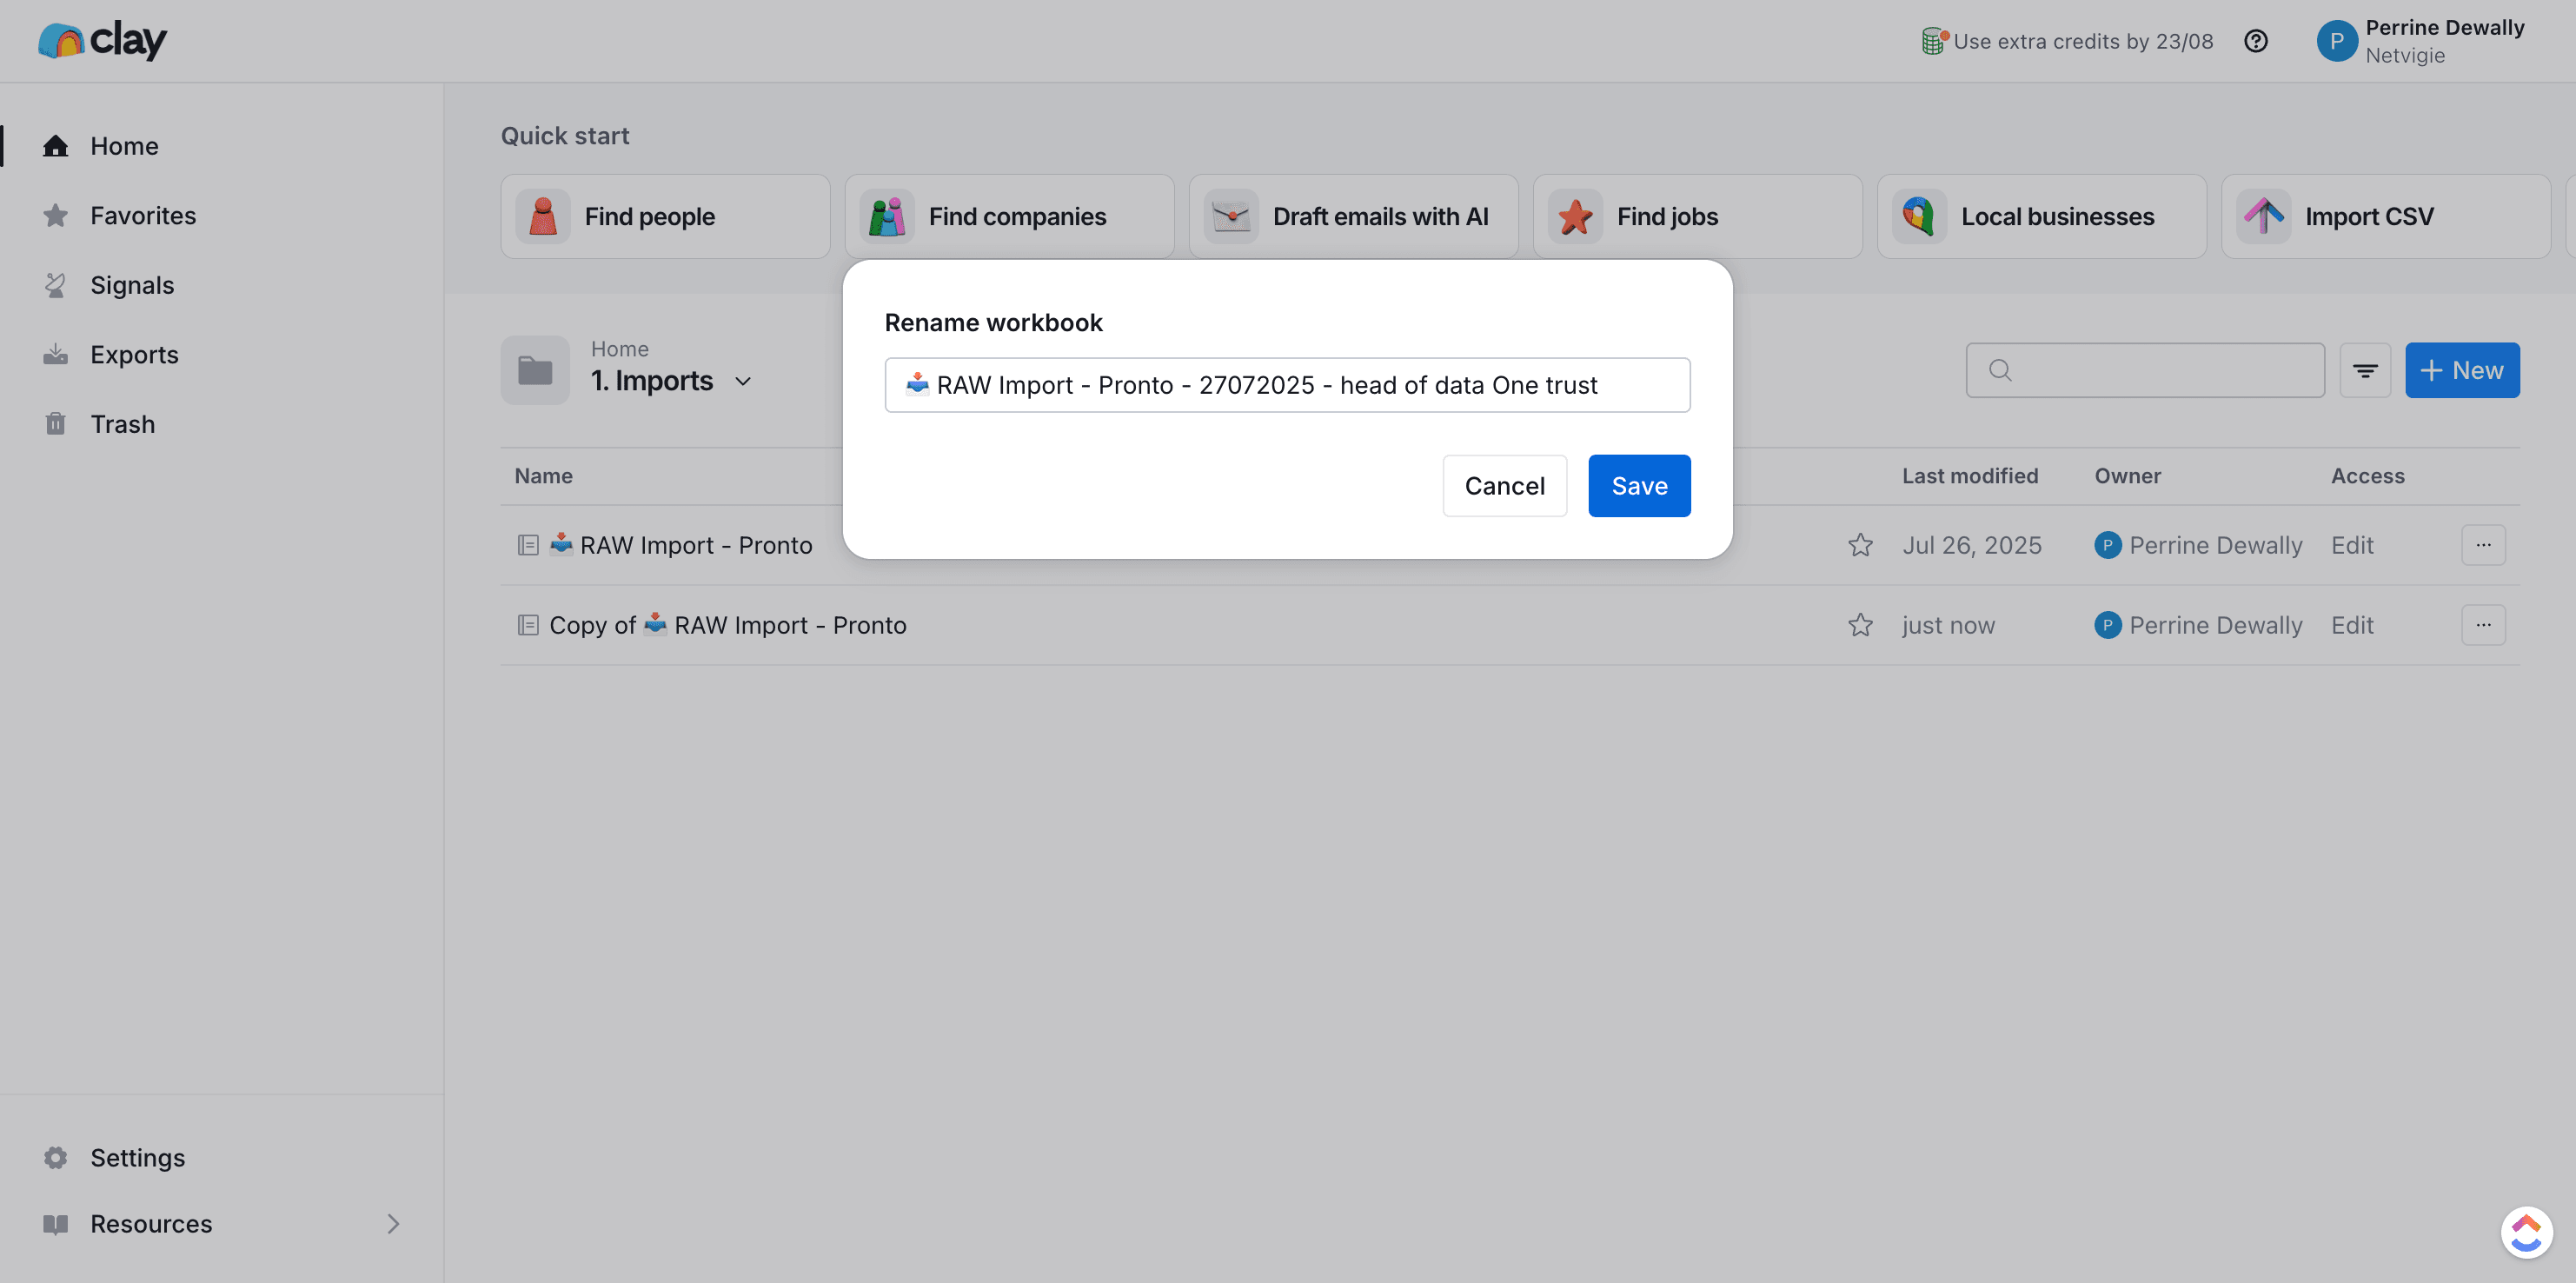Expand the 1. Imports folder dropdown
Viewport: 2576px width, 1283px height.
[743, 381]
